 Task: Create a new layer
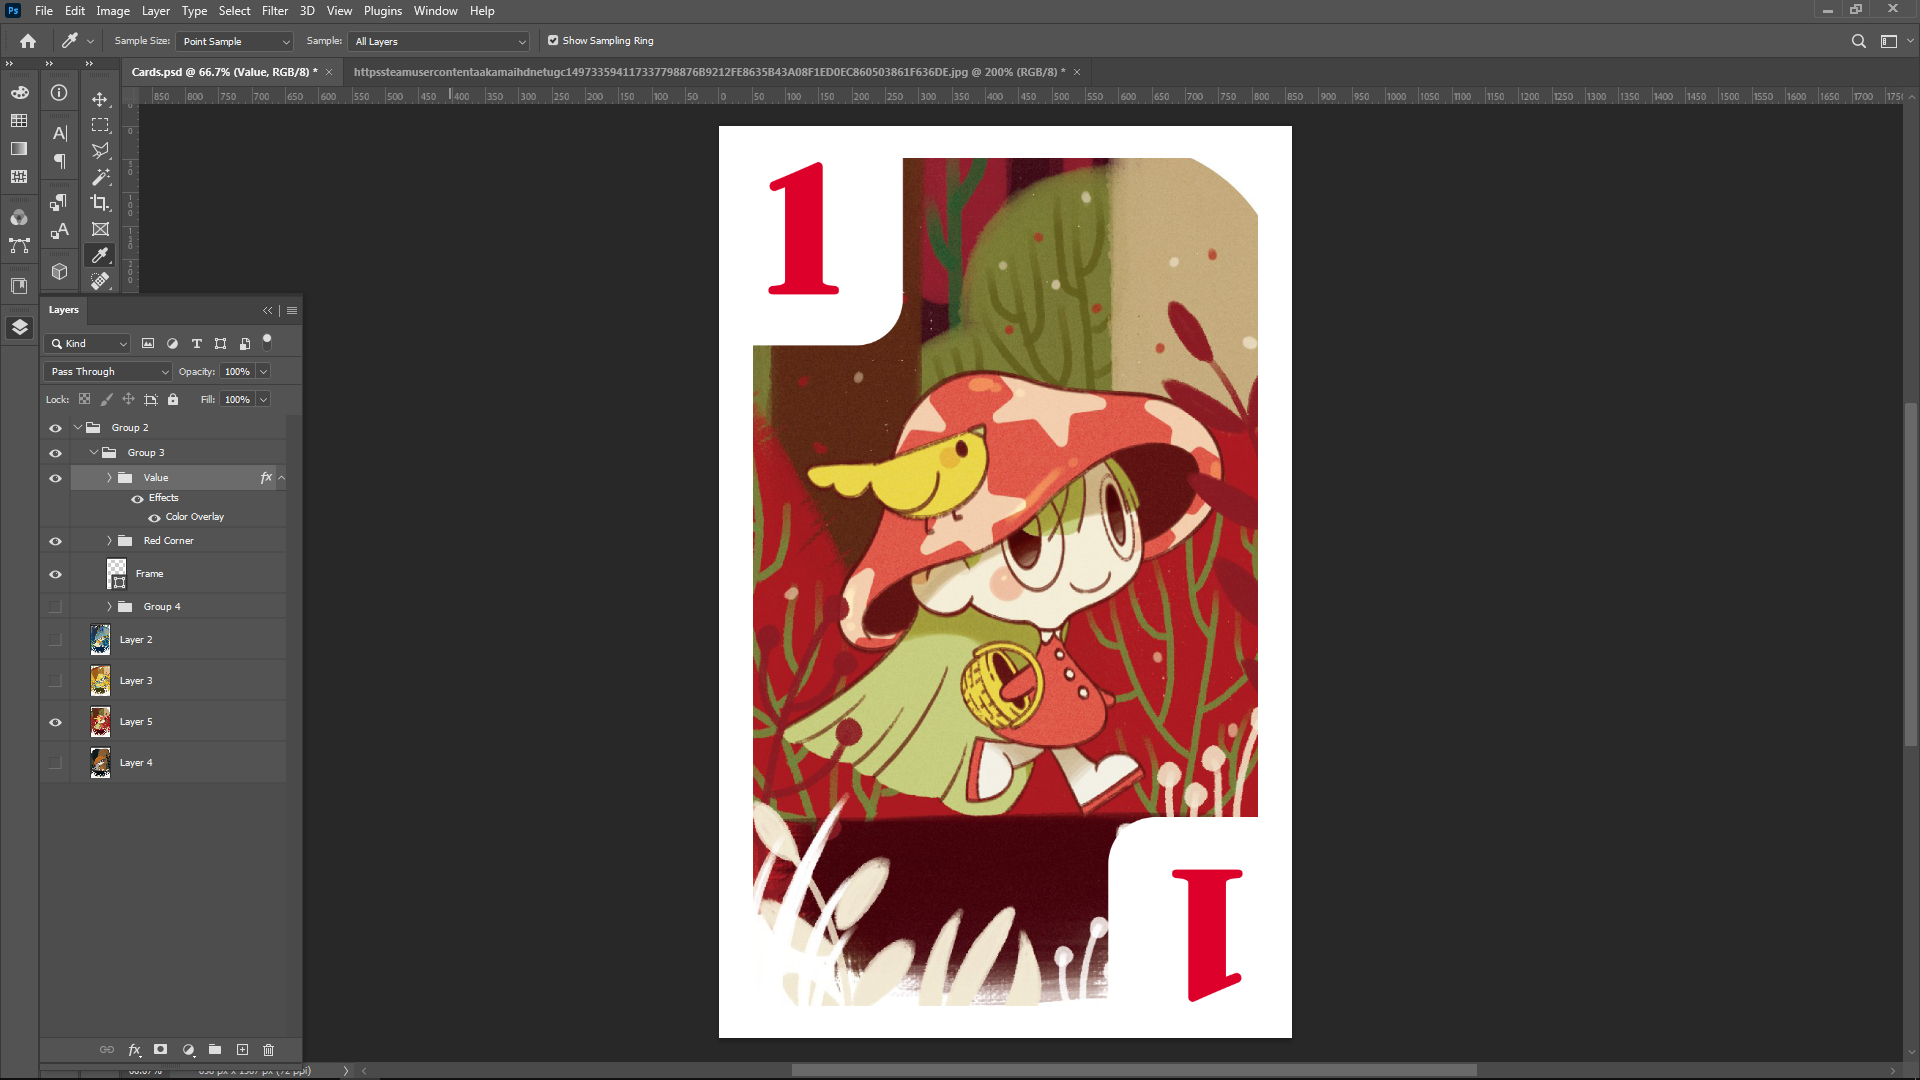click(x=242, y=1050)
